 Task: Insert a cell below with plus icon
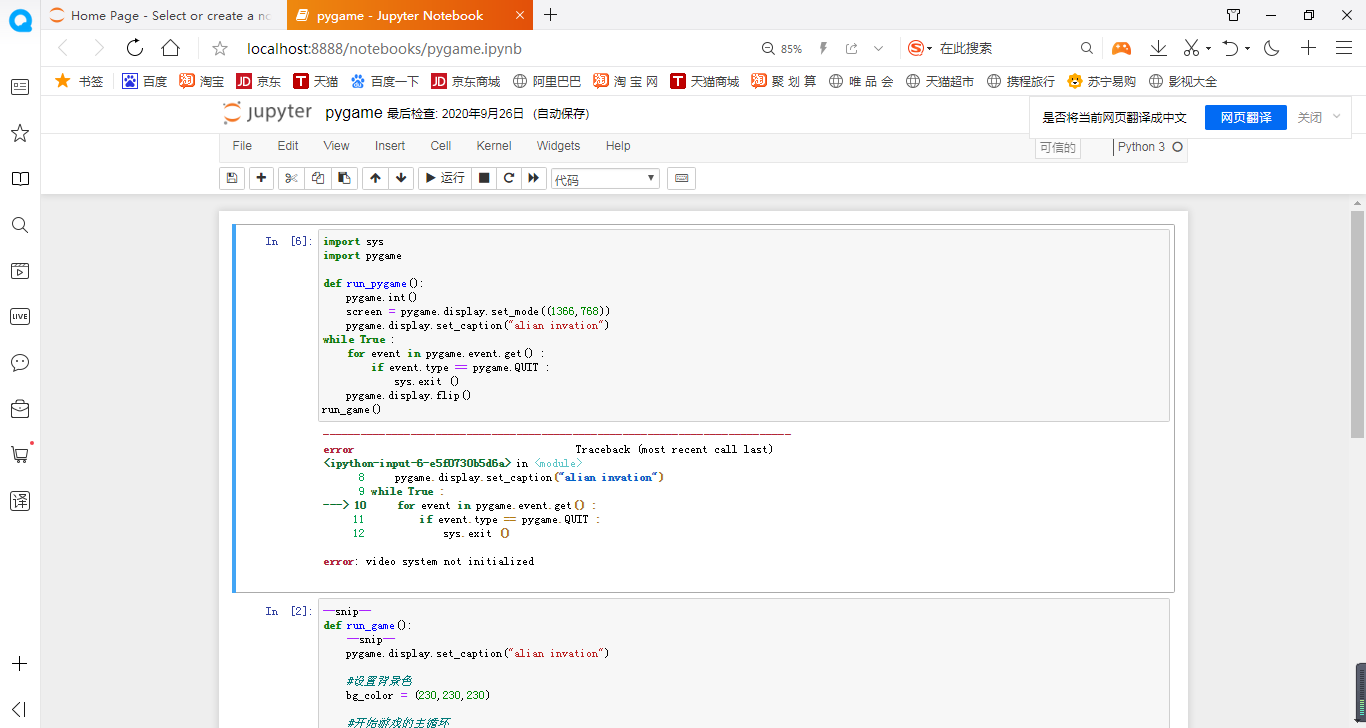[261, 178]
